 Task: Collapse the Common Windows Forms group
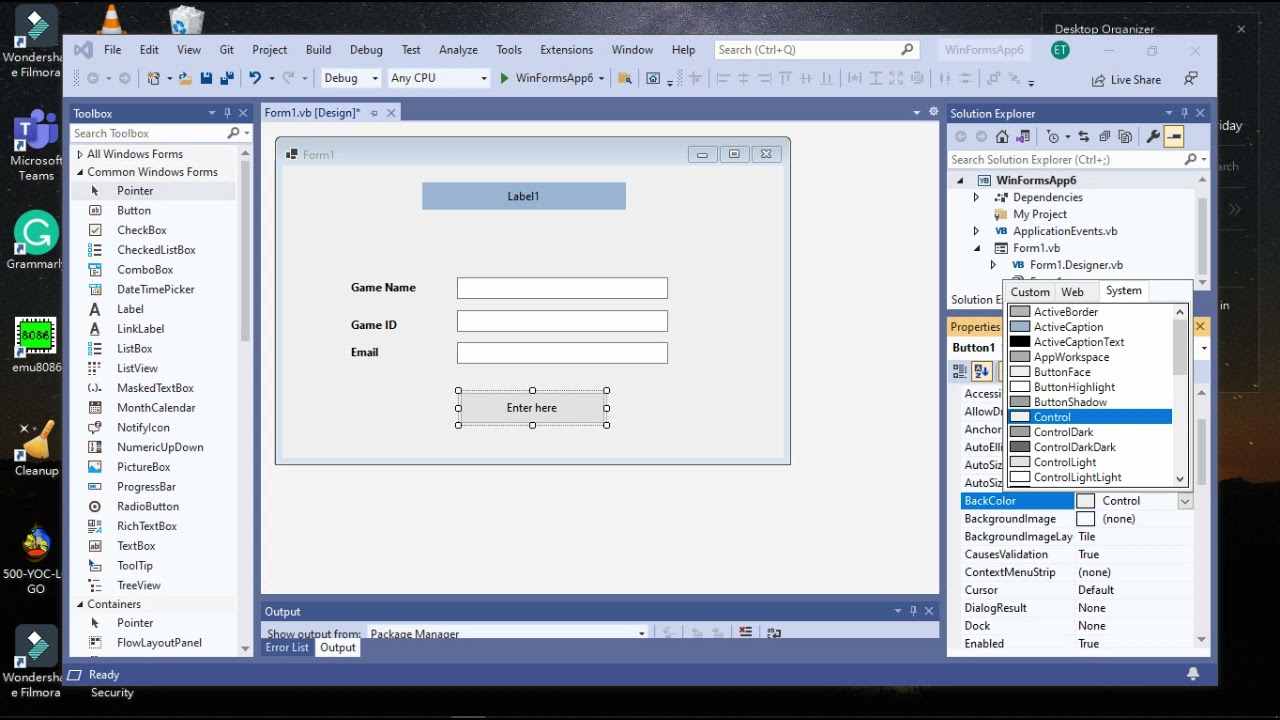pos(80,172)
